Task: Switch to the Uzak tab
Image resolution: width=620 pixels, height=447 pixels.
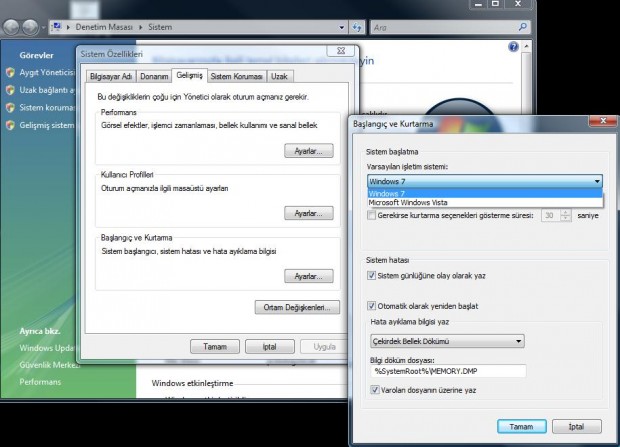Action: pos(280,76)
